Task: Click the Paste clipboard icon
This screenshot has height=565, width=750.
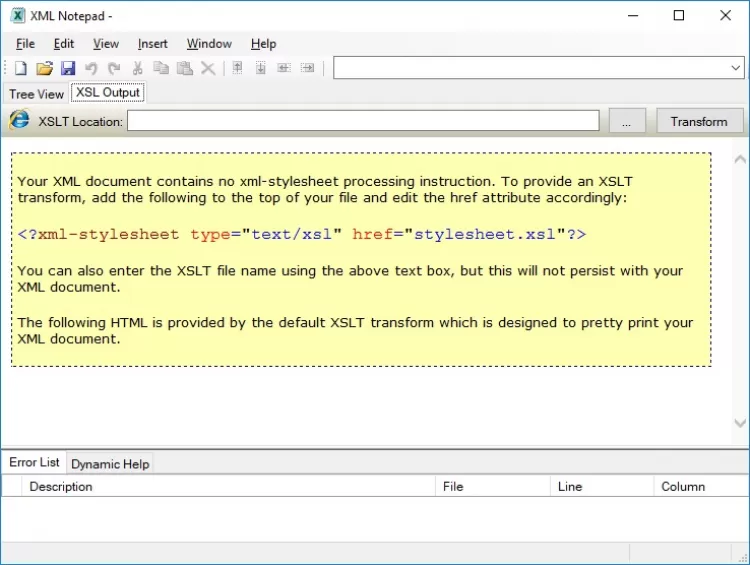Action: point(184,68)
